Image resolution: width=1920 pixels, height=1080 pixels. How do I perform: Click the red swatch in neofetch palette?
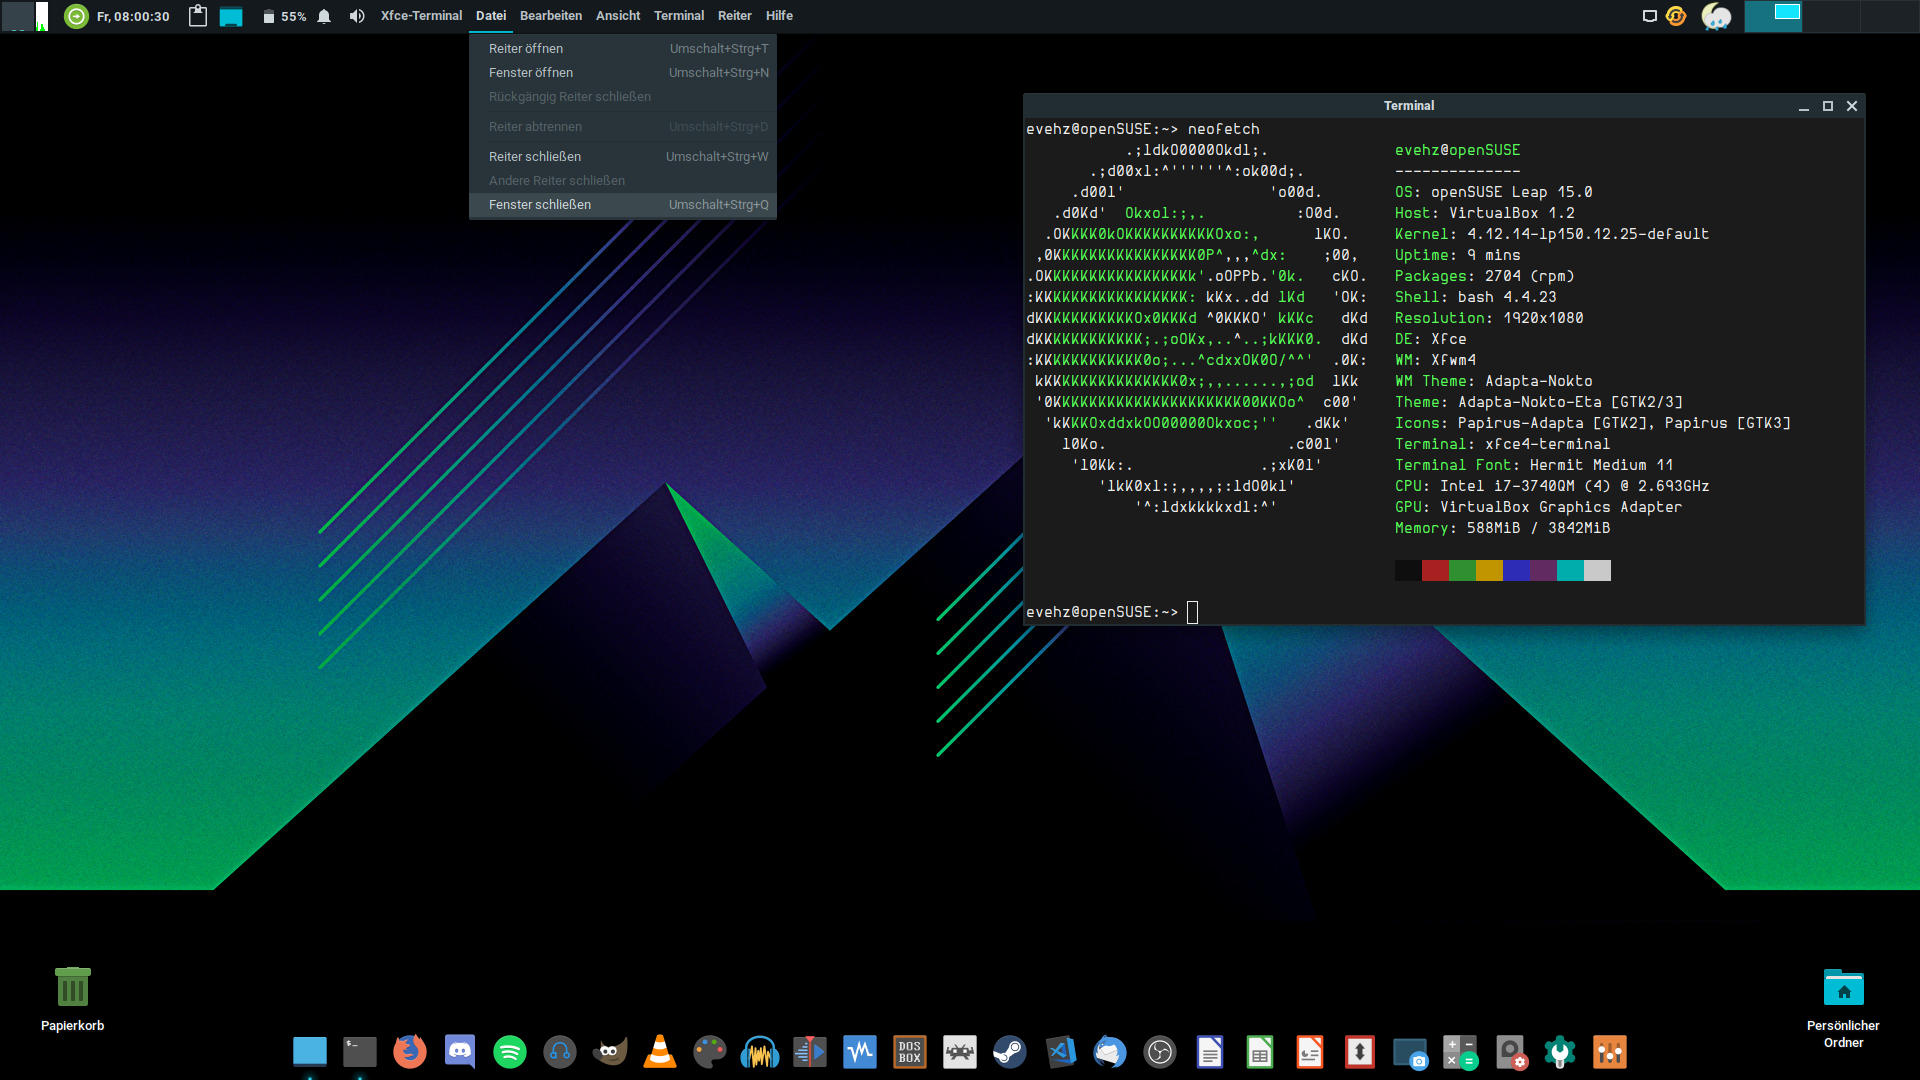1435,570
